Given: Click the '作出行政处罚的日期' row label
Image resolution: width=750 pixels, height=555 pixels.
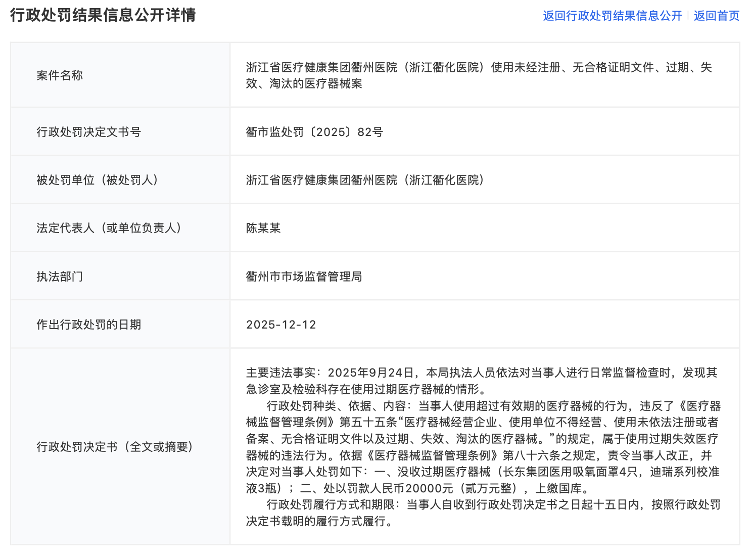Looking at the screenshot, I should click(x=89, y=324).
